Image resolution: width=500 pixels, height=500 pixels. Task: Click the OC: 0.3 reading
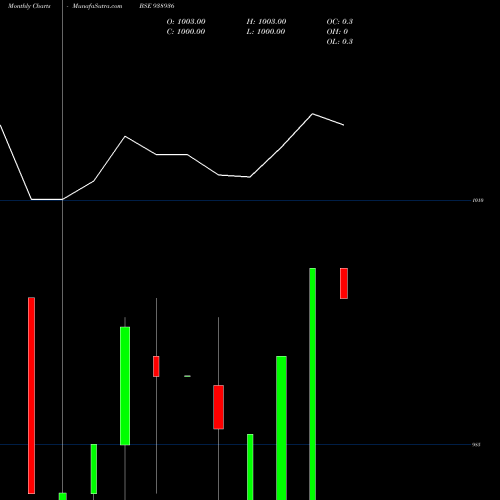pos(340,22)
